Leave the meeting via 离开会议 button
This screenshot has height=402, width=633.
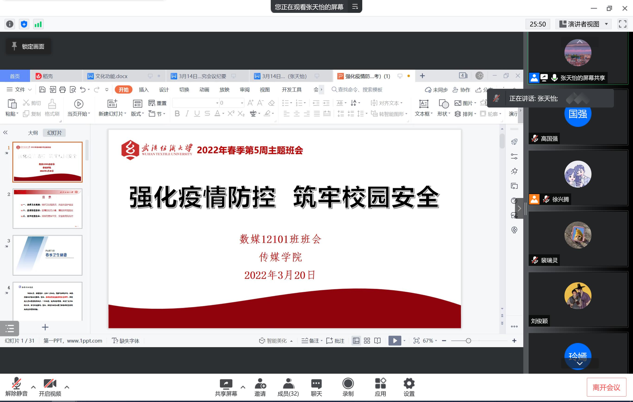pos(605,387)
